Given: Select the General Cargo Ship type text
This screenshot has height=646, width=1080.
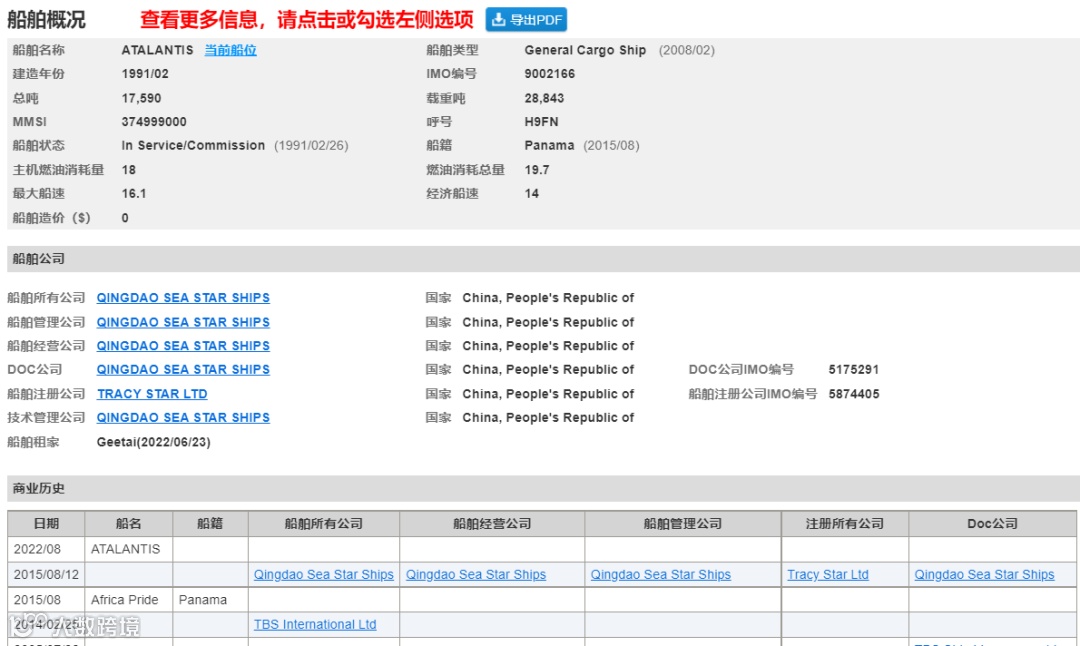Looking at the screenshot, I should click(585, 50).
